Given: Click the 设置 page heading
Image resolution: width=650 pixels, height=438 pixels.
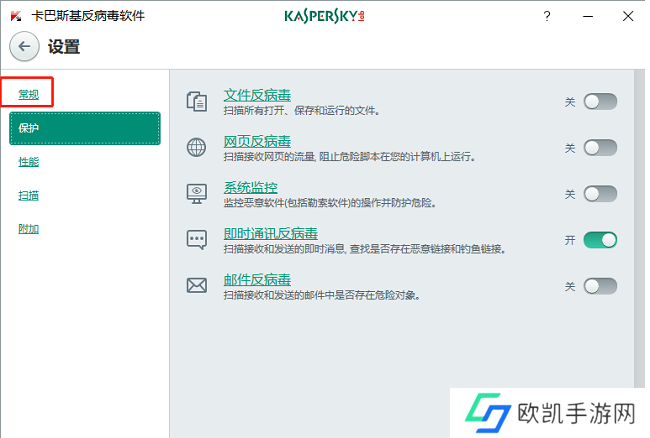Looking at the screenshot, I should pyautogui.click(x=64, y=46).
